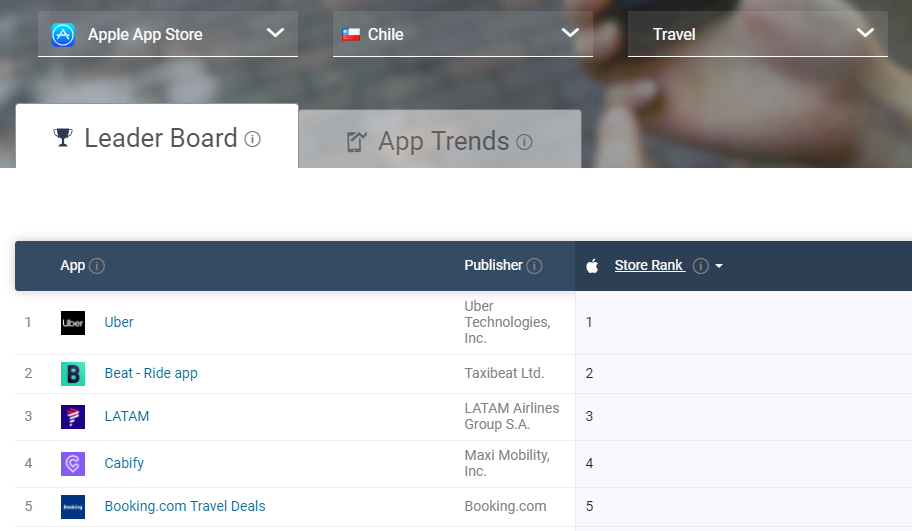Click the Apple App Store logo icon
912x531 pixels.
63,34
